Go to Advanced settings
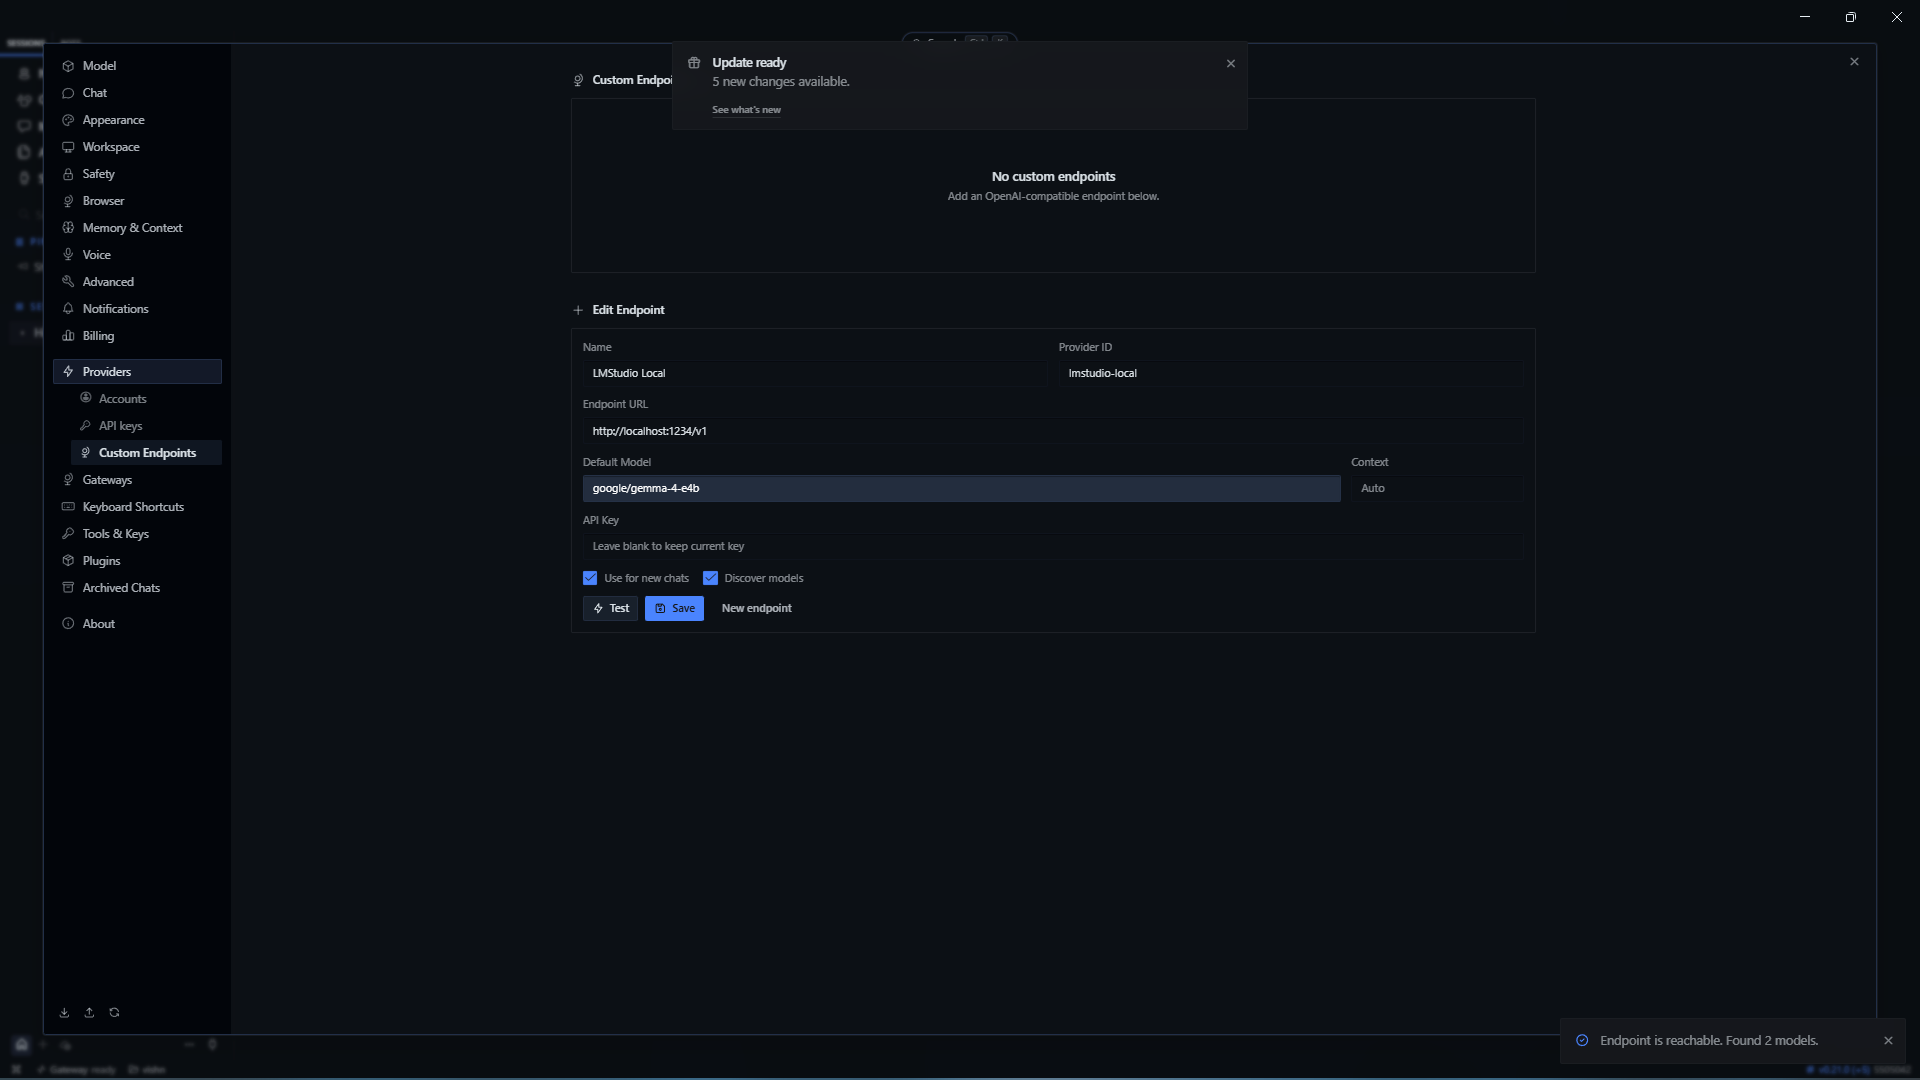 [x=137, y=282]
